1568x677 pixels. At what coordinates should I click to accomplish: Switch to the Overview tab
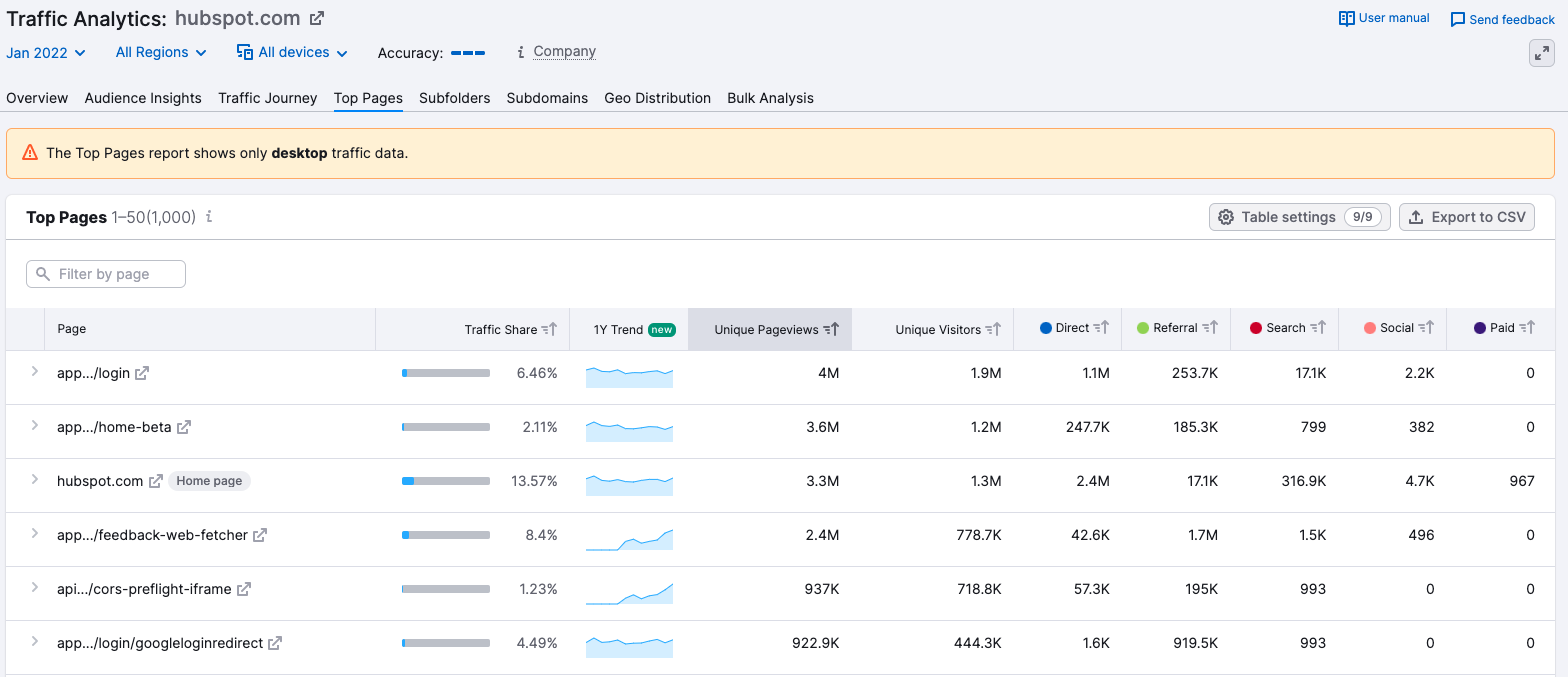tap(37, 98)
